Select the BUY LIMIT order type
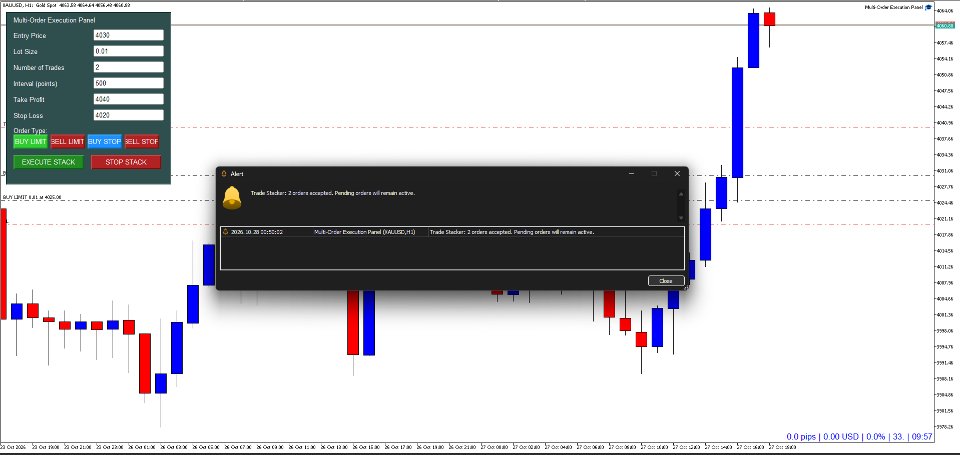This screenshot has height=455, width=960. (x=30, y=141)
